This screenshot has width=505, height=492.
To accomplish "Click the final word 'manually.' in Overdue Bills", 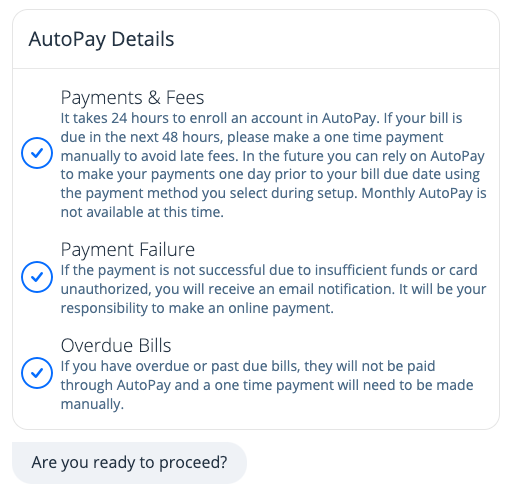I will 92,404.
